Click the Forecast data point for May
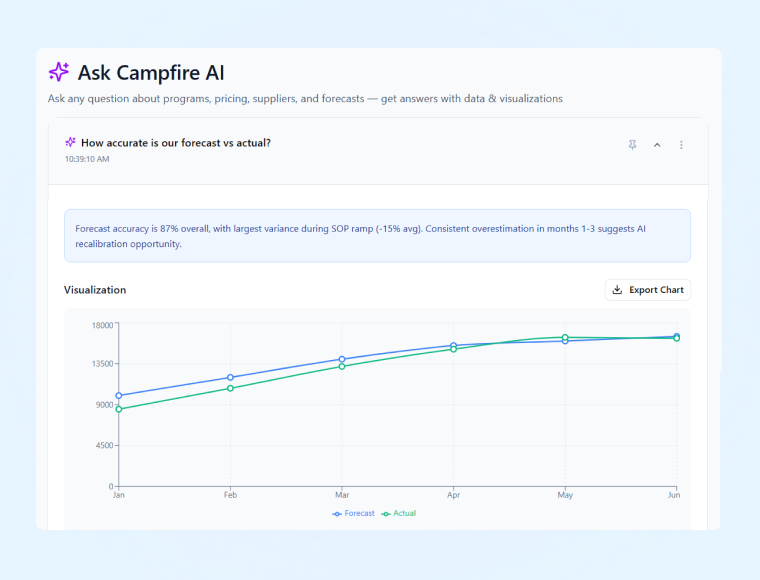Screen dimensions: 760x580 click(565, 342)
